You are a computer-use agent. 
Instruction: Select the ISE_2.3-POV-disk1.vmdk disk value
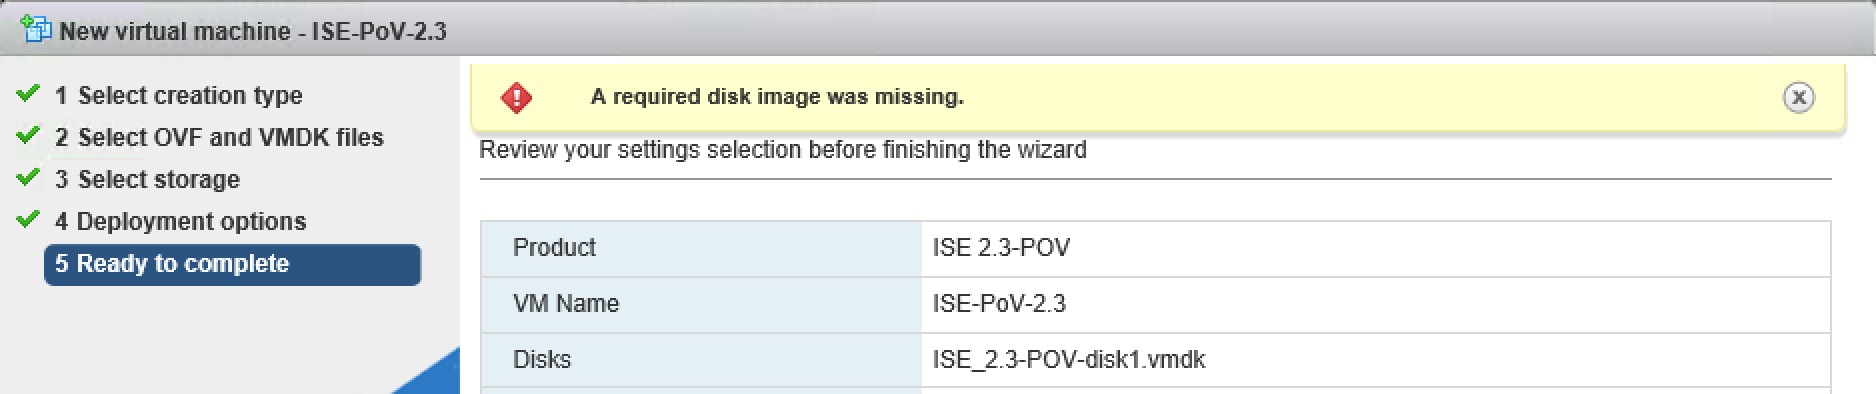click(x=1069, y=359)
